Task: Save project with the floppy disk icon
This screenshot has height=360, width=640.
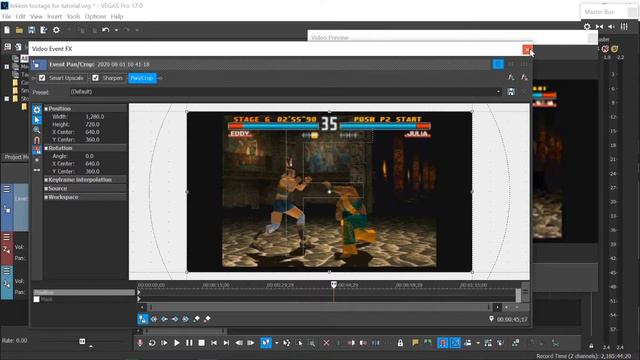Action: coord(31,30)
